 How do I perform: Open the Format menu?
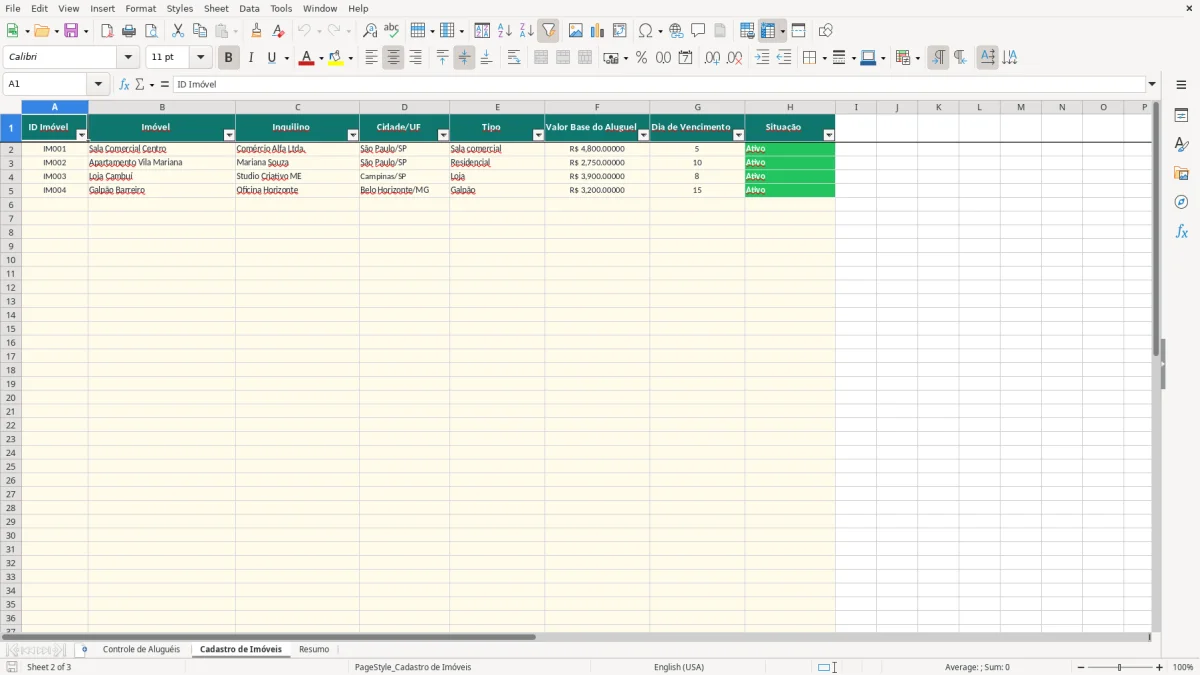coord(141,9)
